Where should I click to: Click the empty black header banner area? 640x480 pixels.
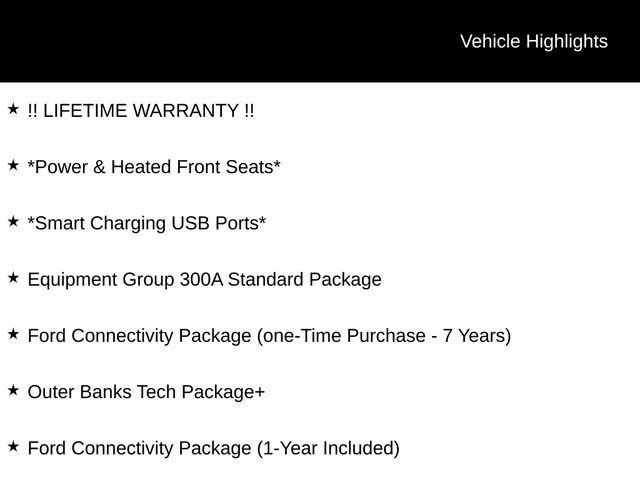click(x=200, y=41)
